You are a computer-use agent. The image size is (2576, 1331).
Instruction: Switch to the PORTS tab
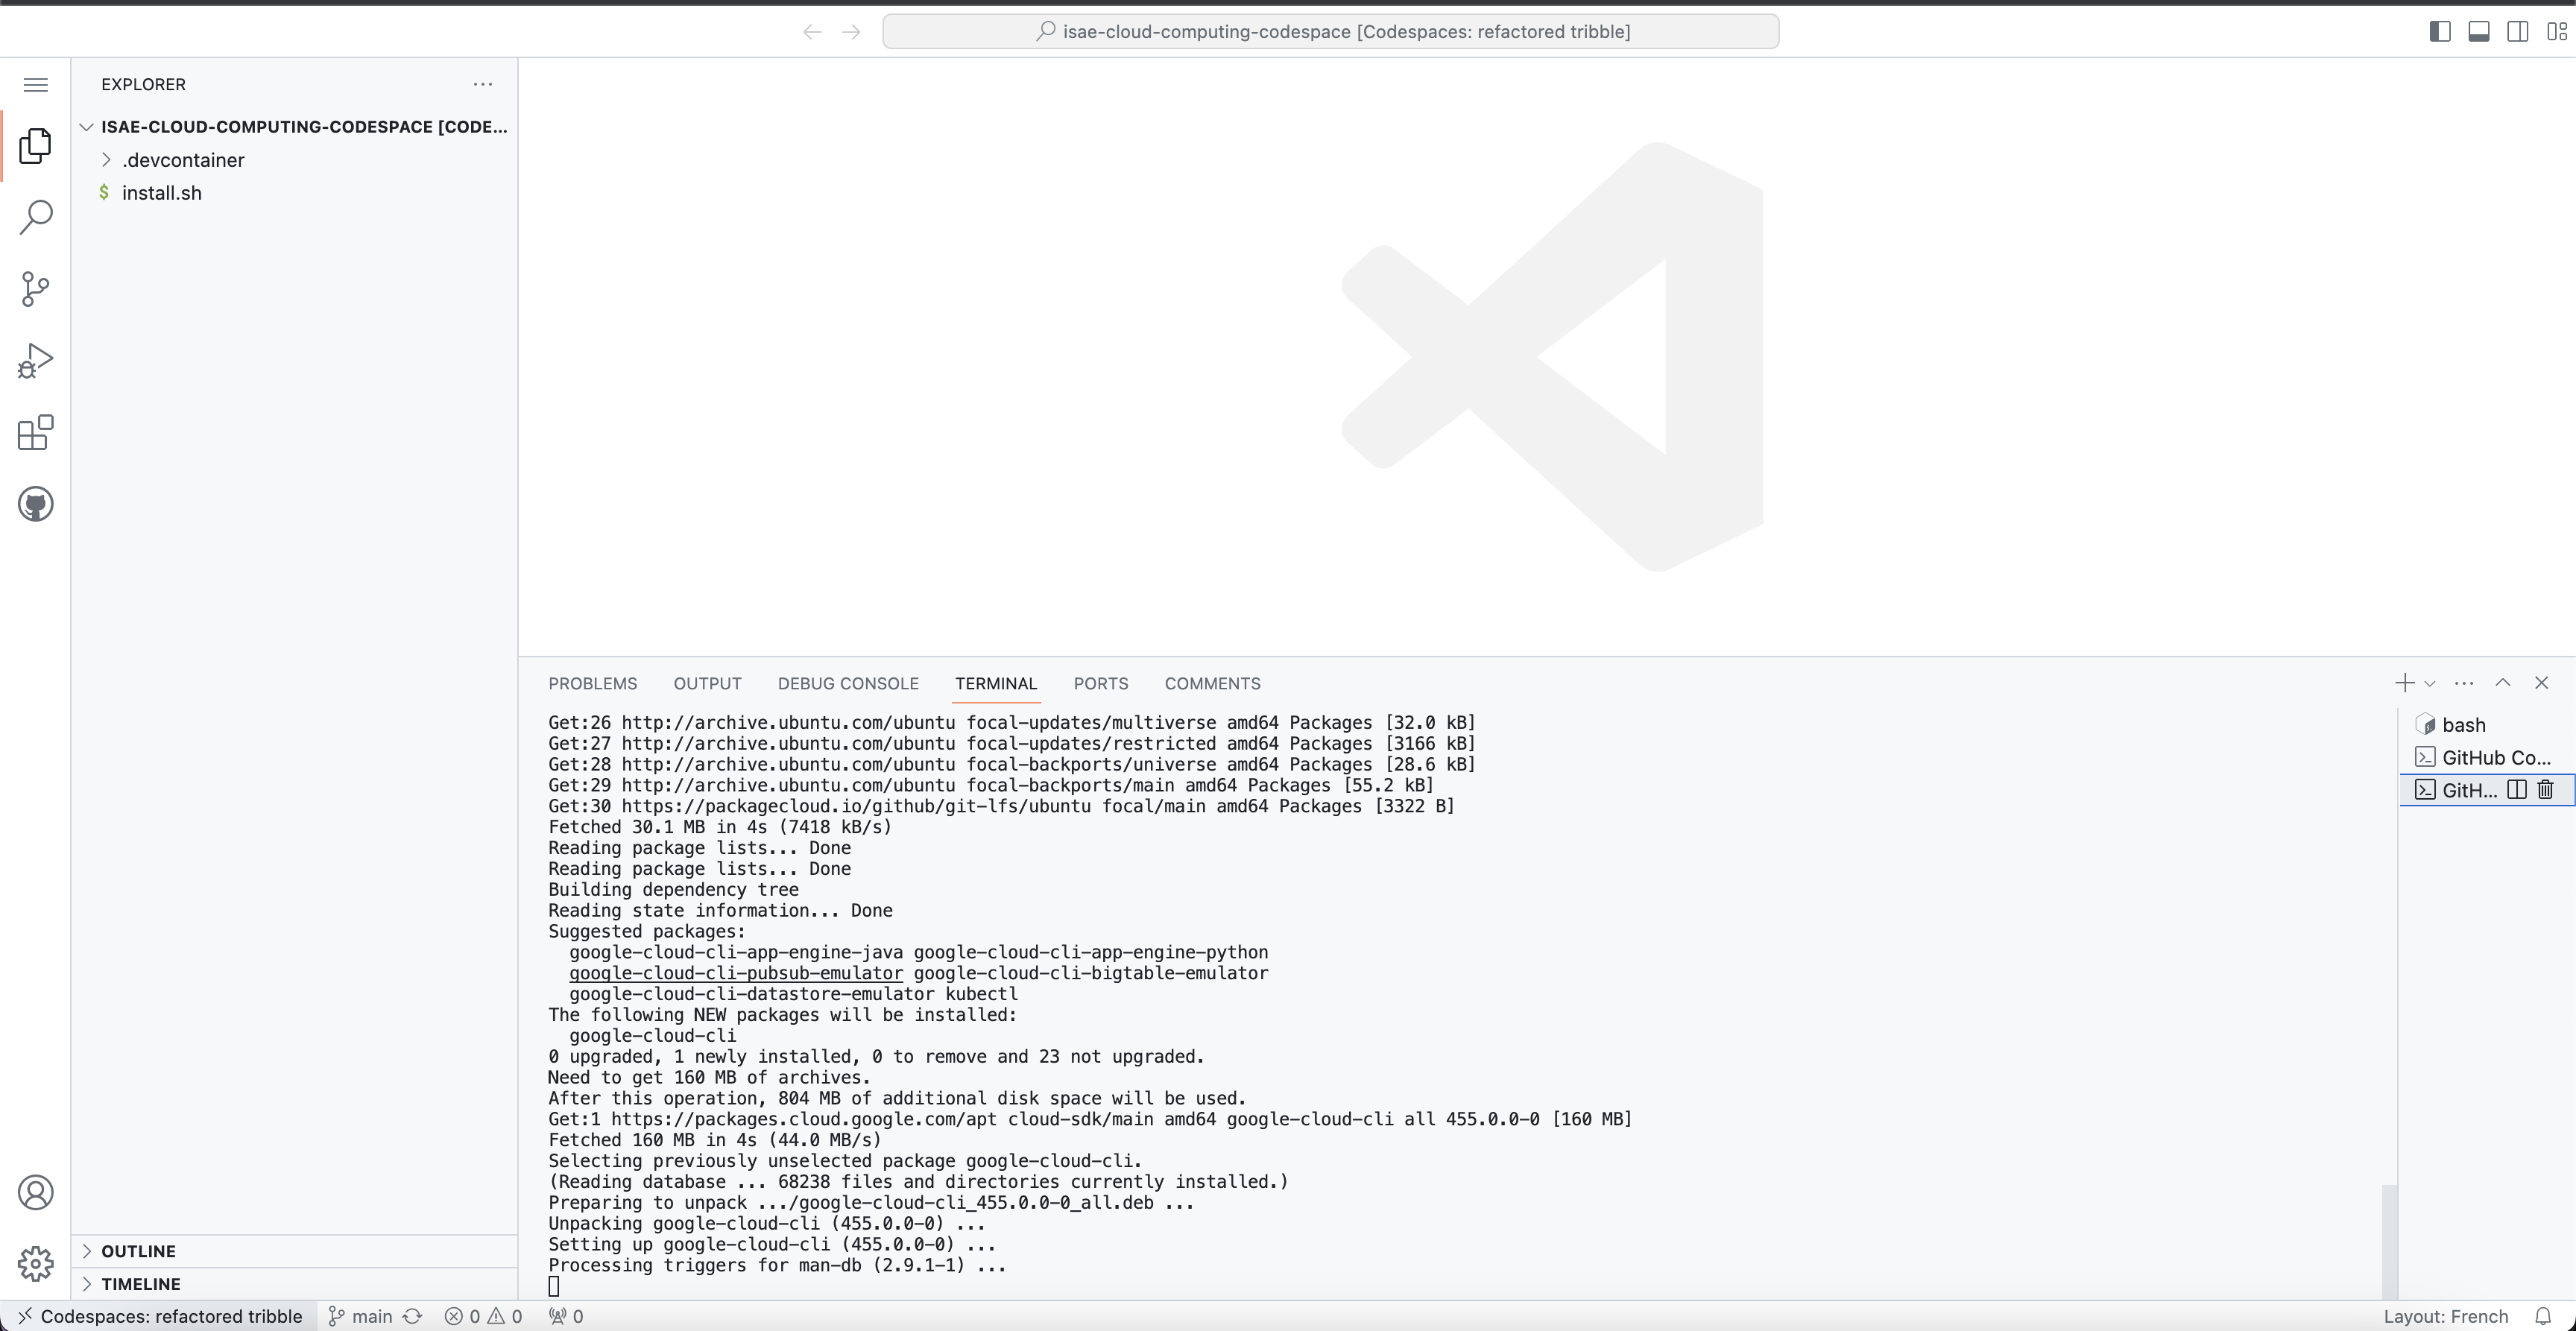(x=1100, y=683)
